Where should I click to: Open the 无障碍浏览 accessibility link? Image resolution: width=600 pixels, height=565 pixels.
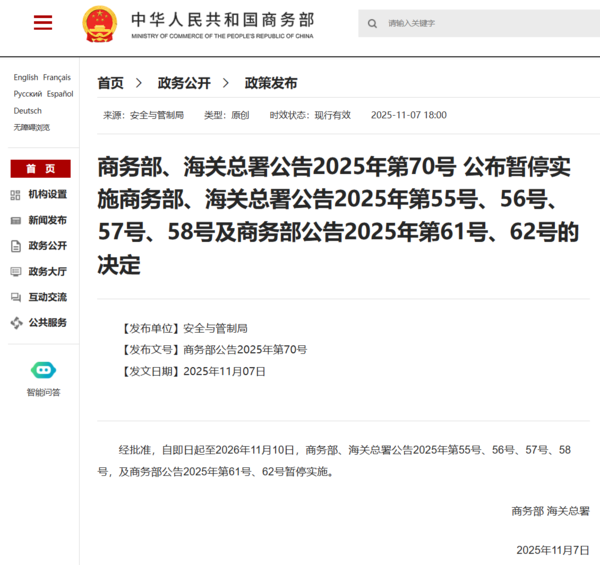tap(31, 128)
